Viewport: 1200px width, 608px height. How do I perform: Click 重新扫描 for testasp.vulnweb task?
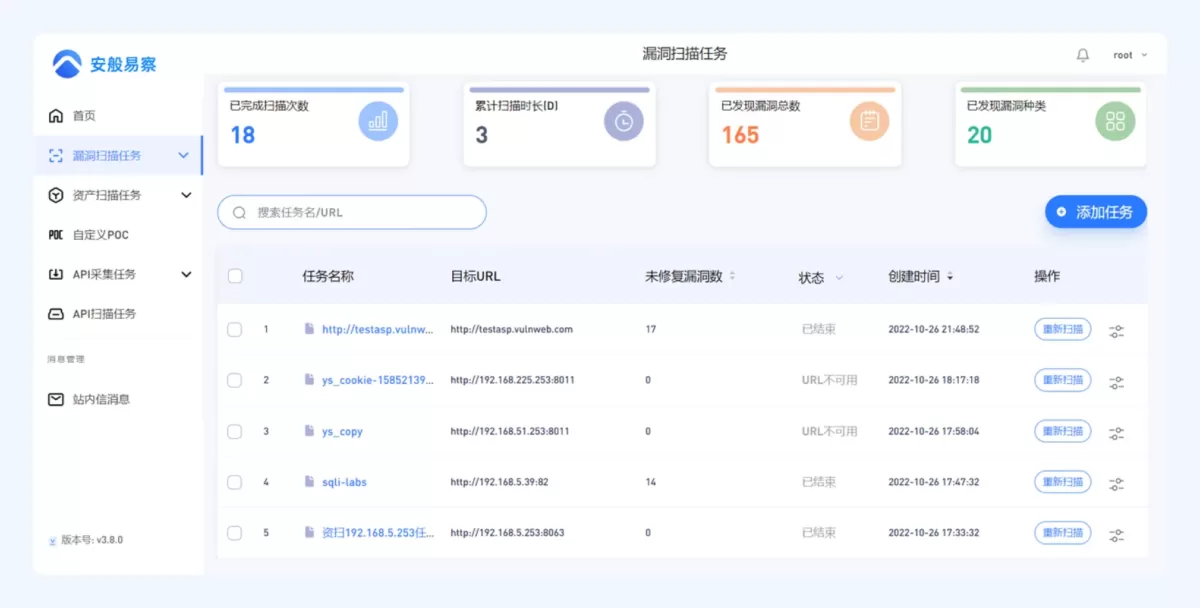coord(1062,329)
